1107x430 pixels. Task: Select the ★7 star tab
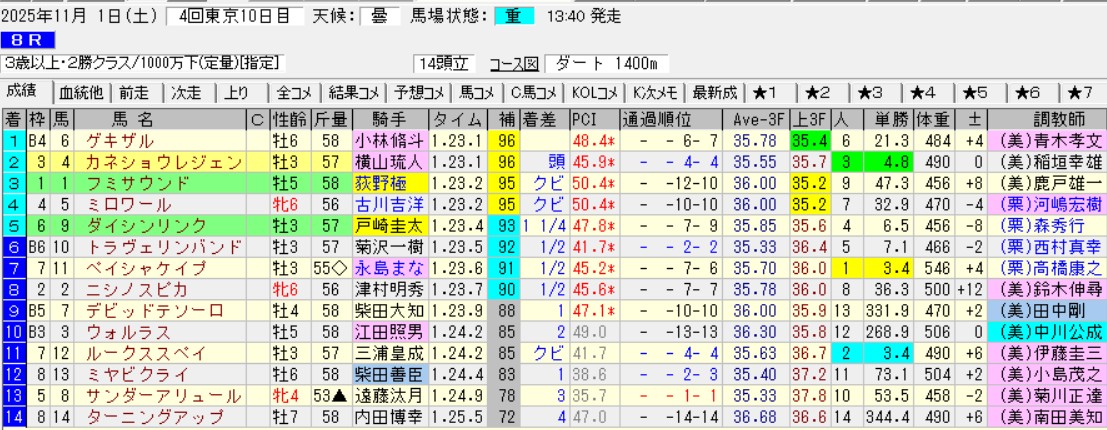1080,93
